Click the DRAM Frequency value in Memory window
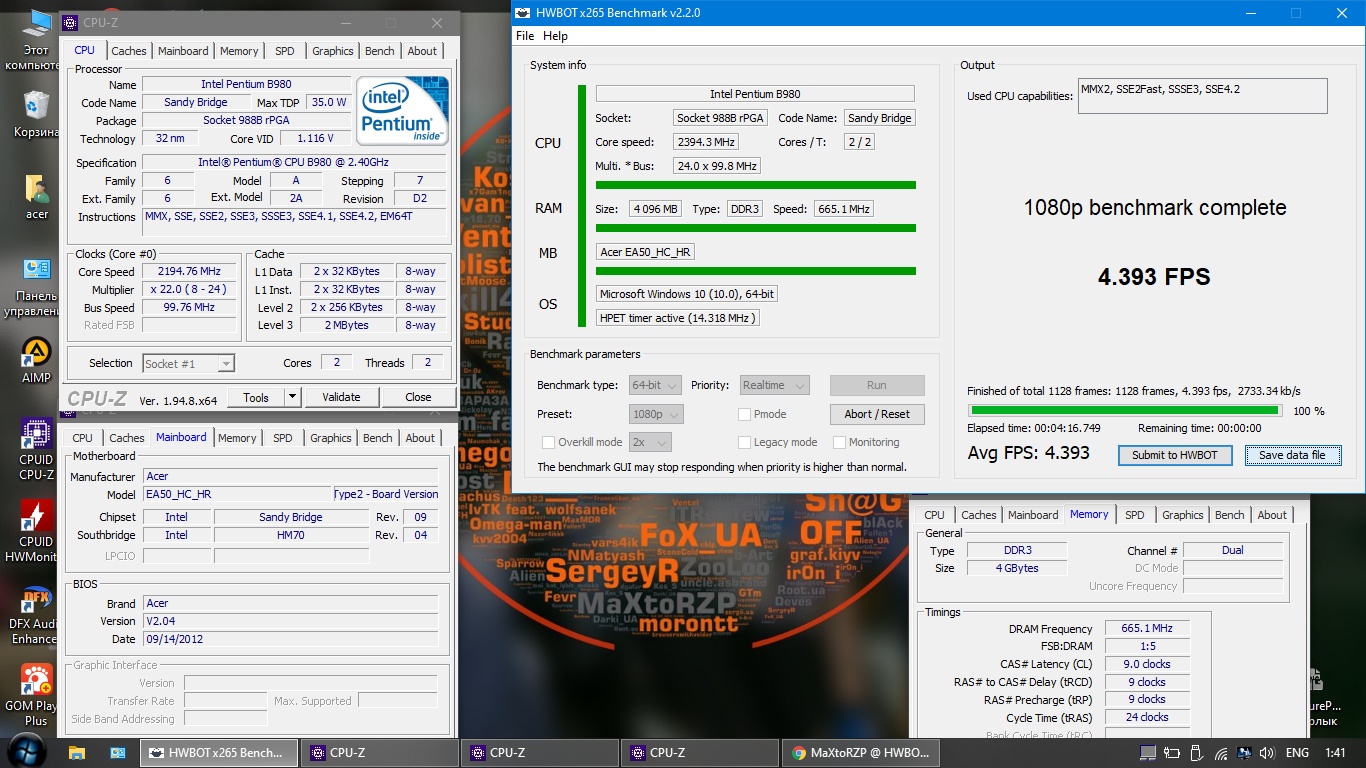Screen dimensions: 1366x768 (x=1147, y=629)
